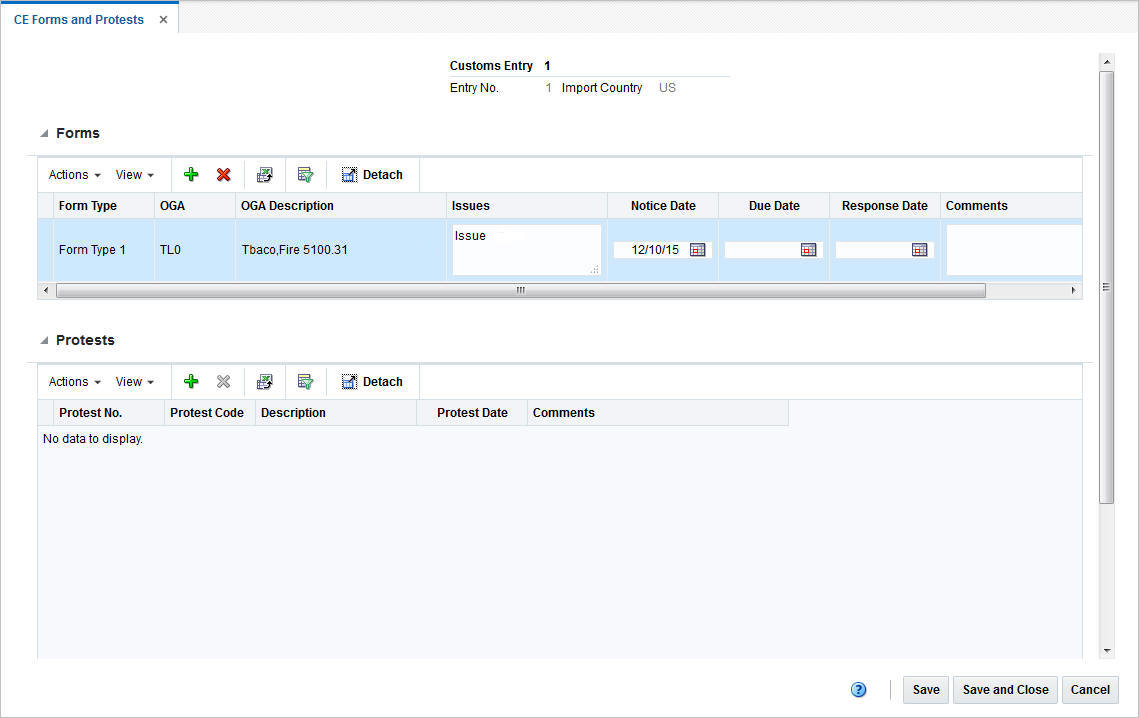Screen dimensions: 1139x718
Task: Click Notice Date column header
Action: [663, 206]
